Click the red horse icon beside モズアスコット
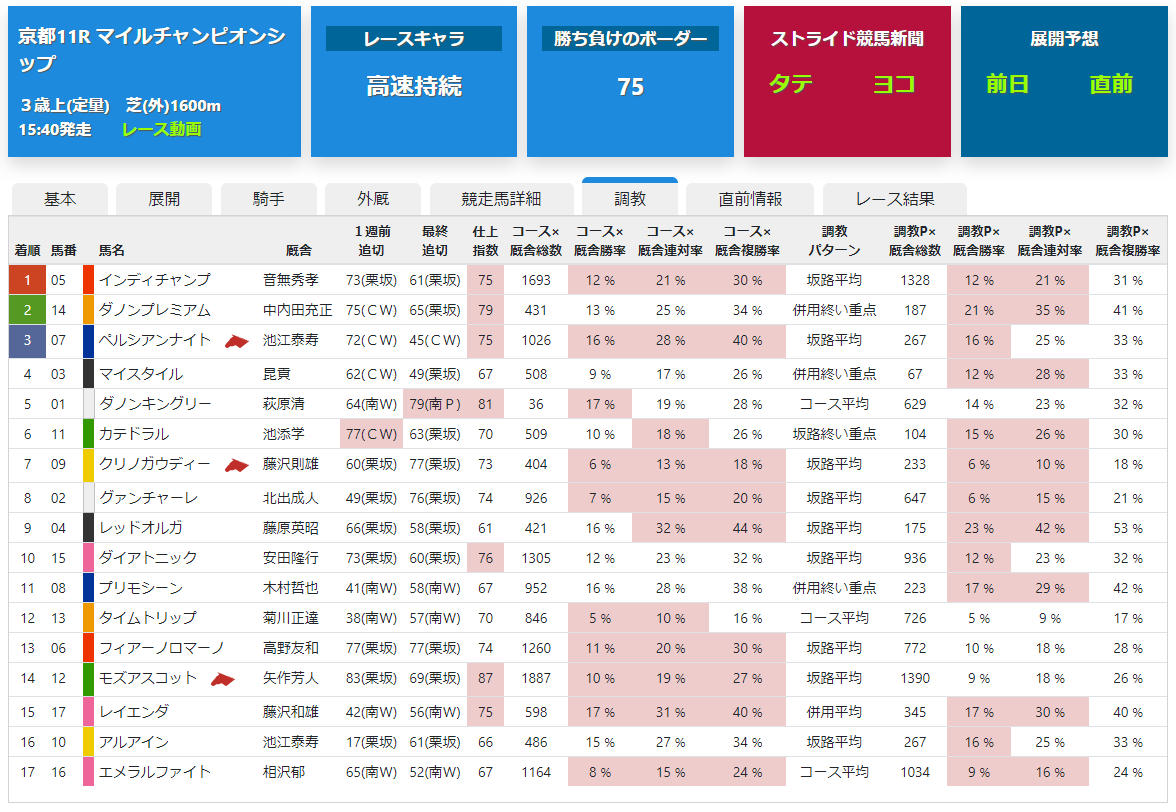 [x=223, y=679]
